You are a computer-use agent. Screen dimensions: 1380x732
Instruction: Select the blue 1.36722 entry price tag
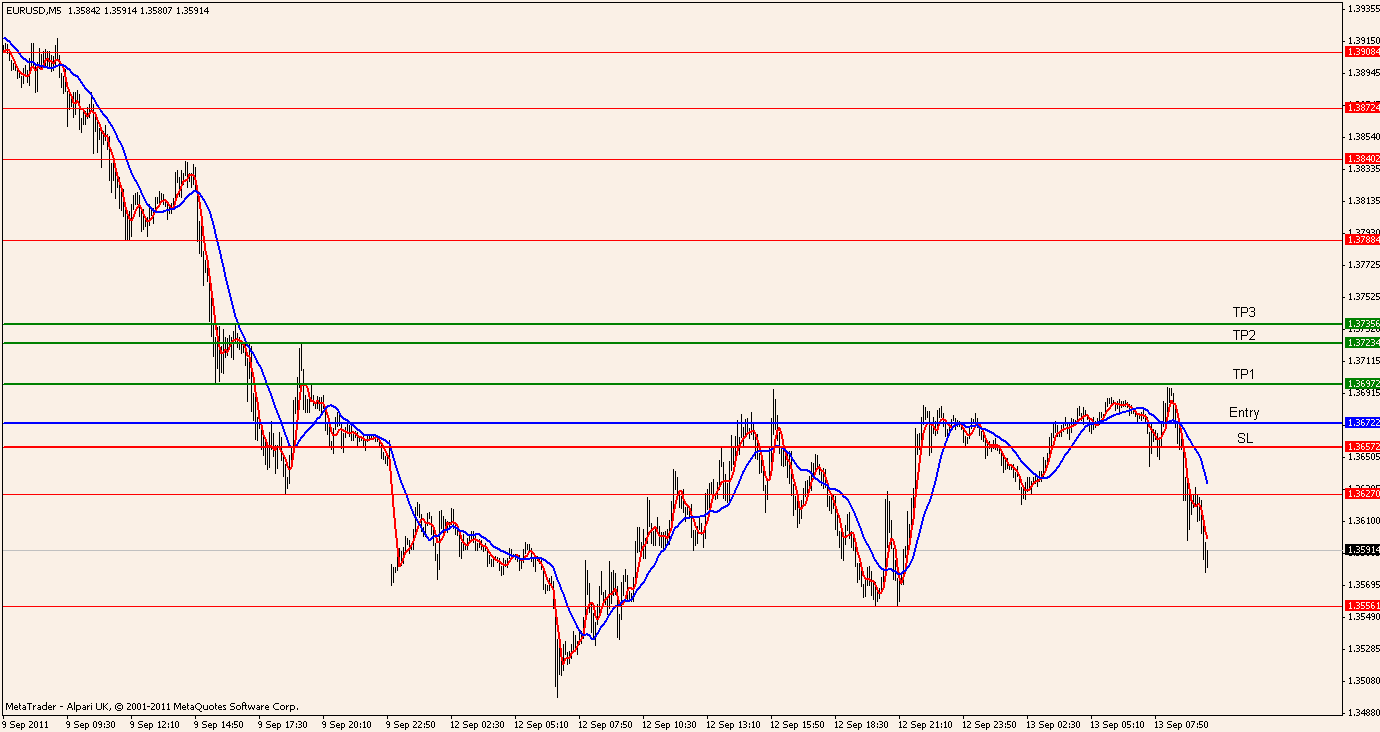(1362, 423)
